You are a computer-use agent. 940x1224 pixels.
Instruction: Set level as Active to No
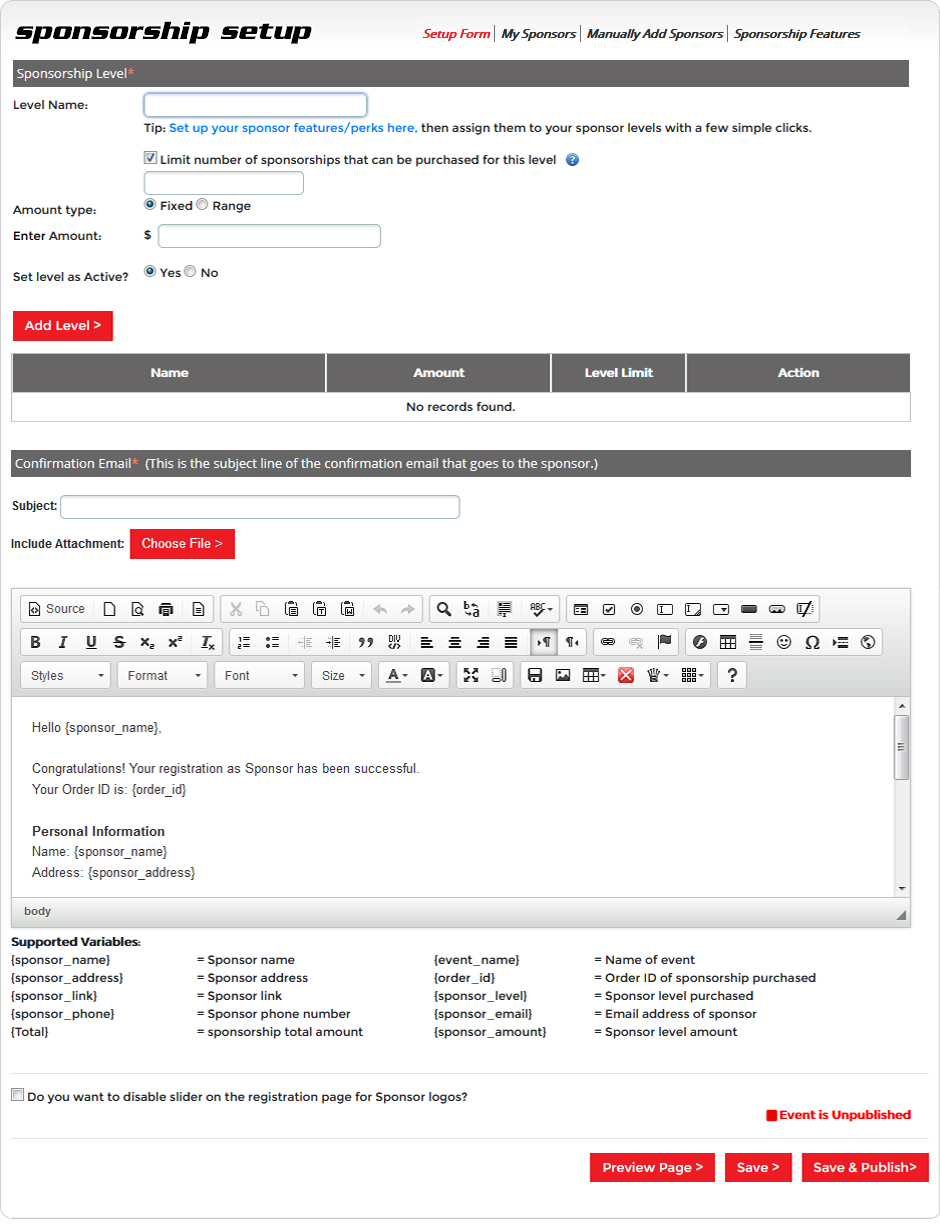[x=190, y=272]
